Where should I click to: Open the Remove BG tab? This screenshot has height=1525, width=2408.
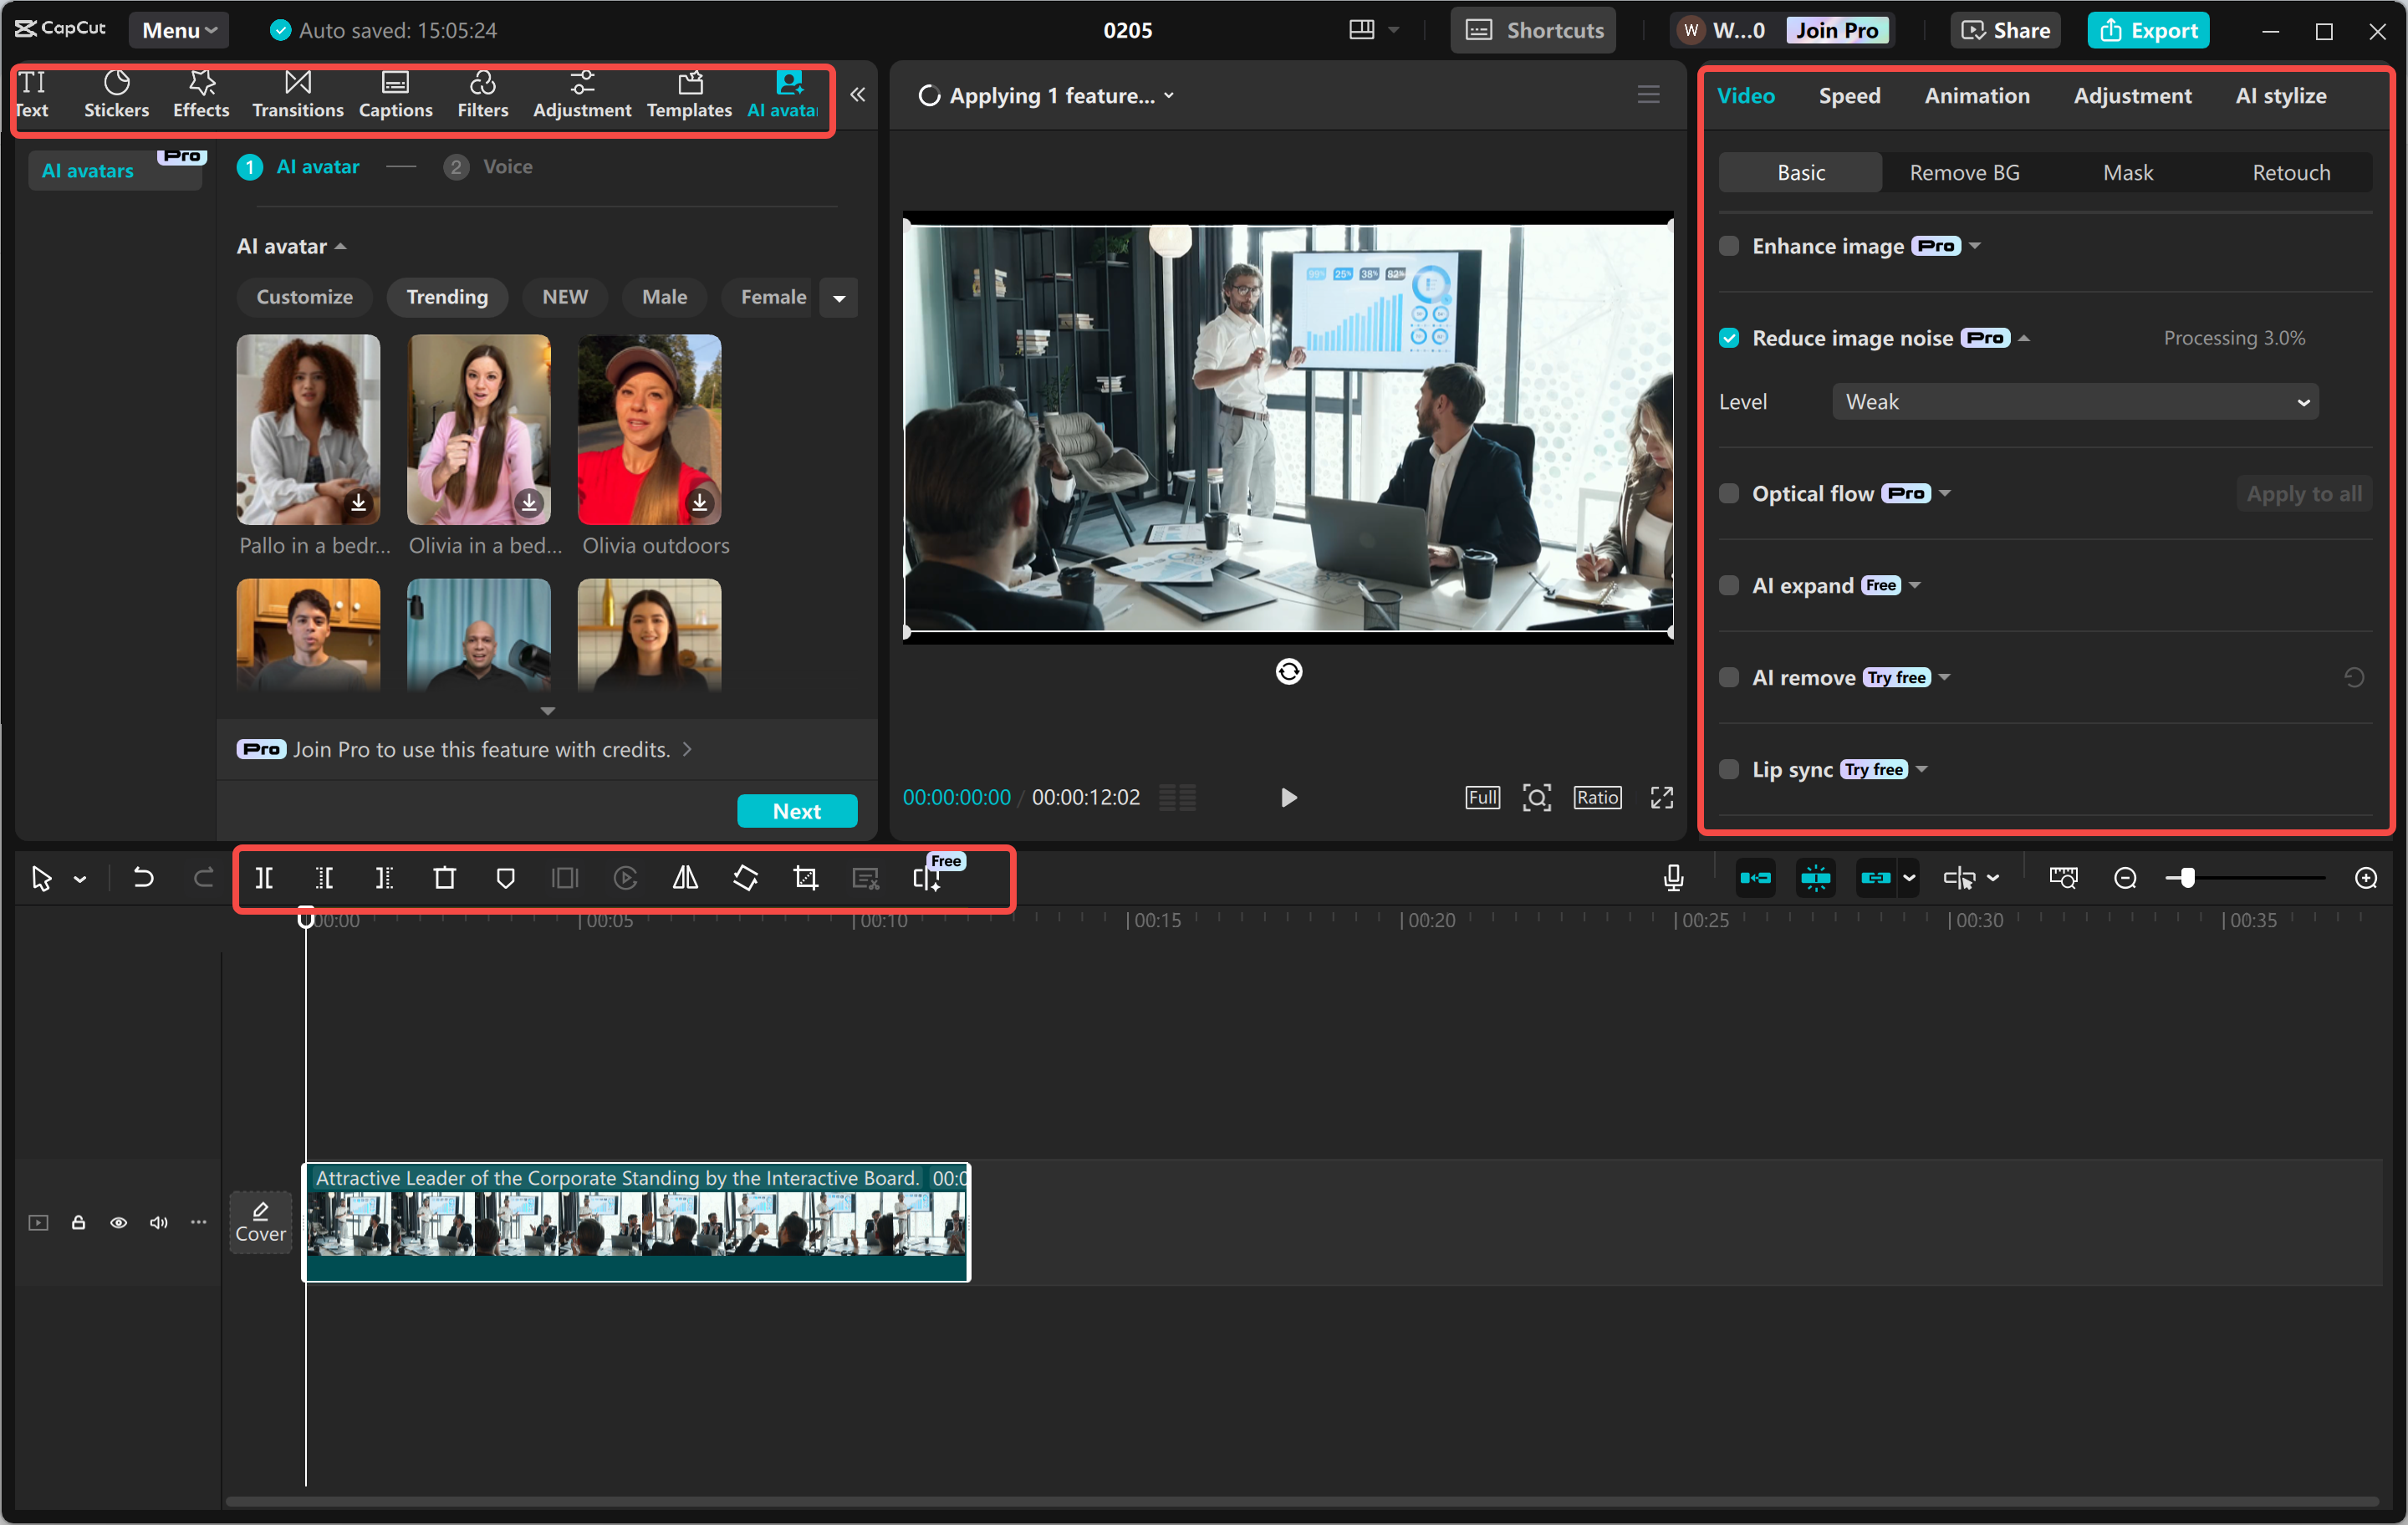(x=1964, y=173)
